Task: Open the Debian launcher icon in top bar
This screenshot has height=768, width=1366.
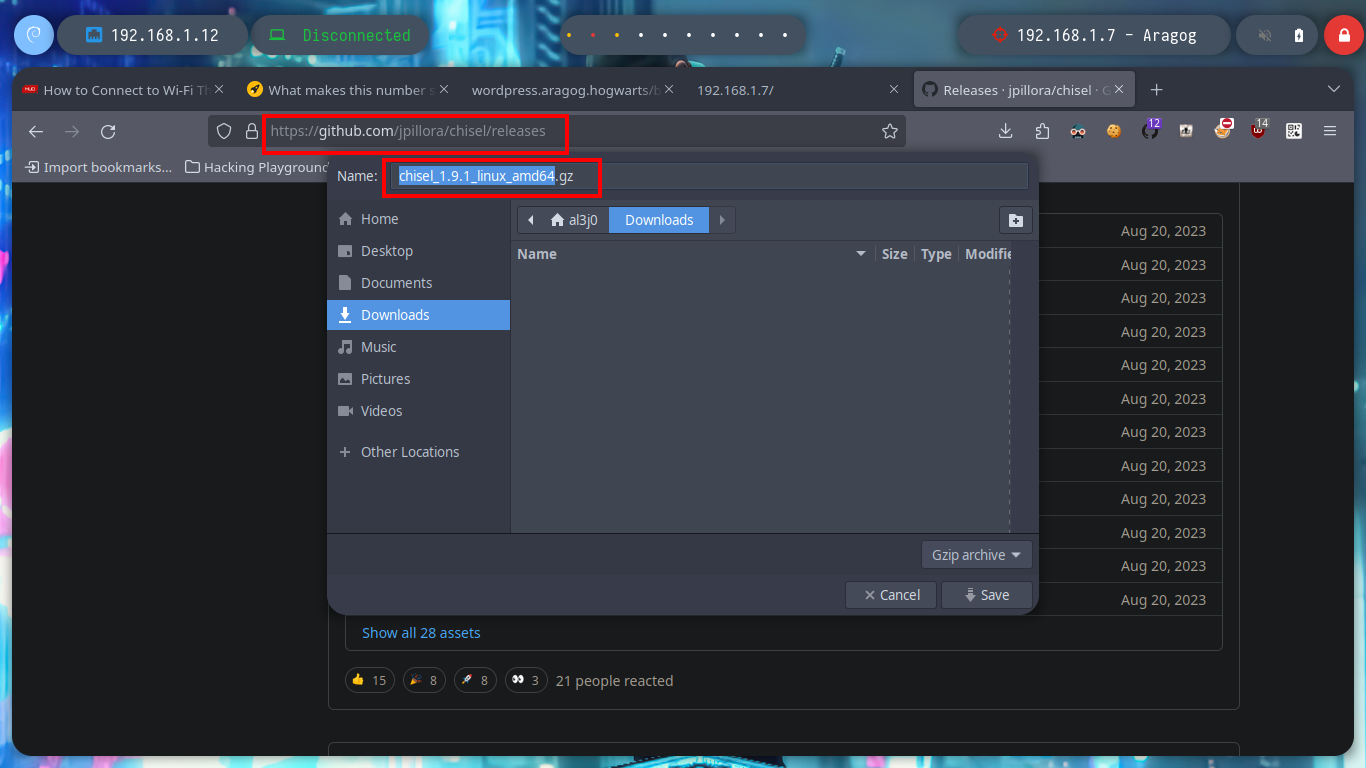Action: coord(33,35)
